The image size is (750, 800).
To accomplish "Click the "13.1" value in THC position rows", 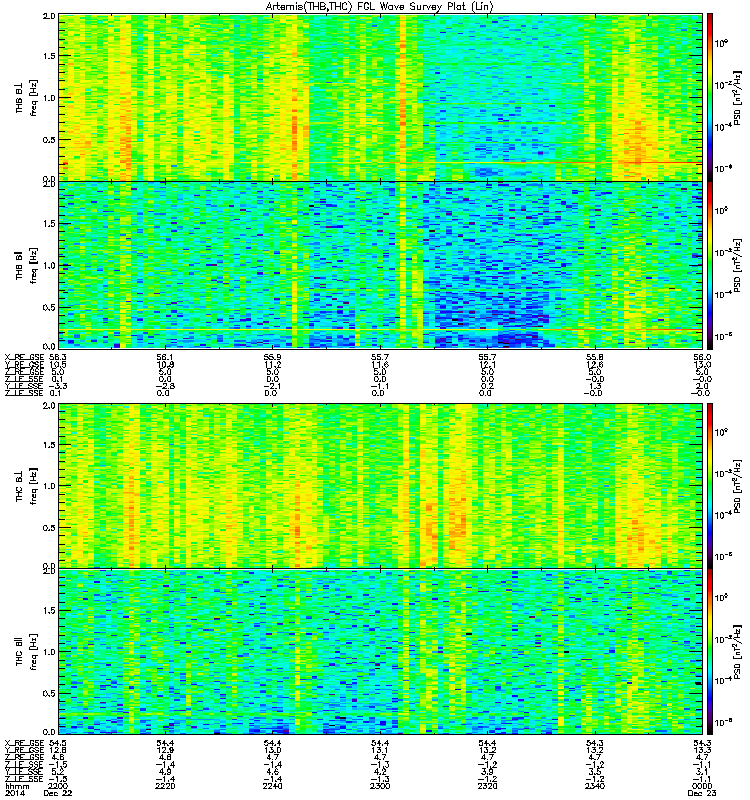I will coord(380,750).
